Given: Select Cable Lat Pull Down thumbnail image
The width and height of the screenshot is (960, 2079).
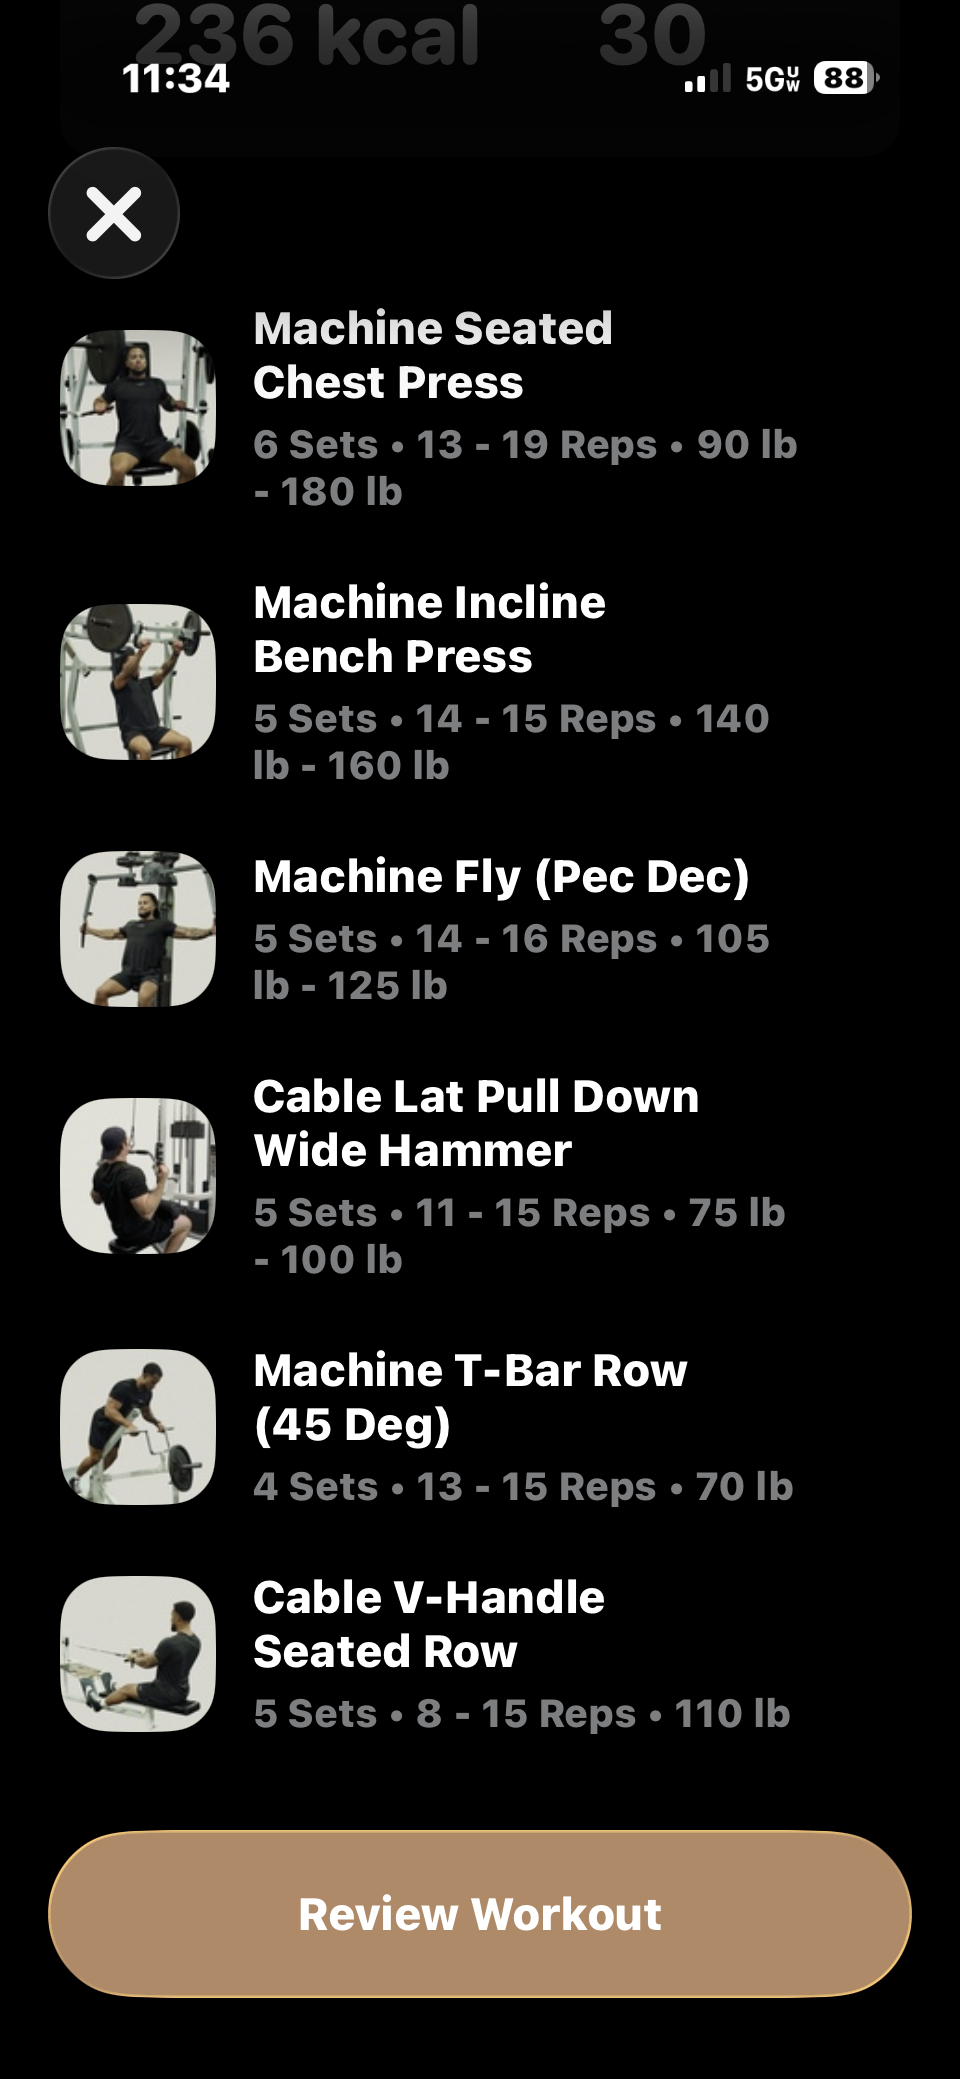Looking at the screenshot, I should point(138,1176).
